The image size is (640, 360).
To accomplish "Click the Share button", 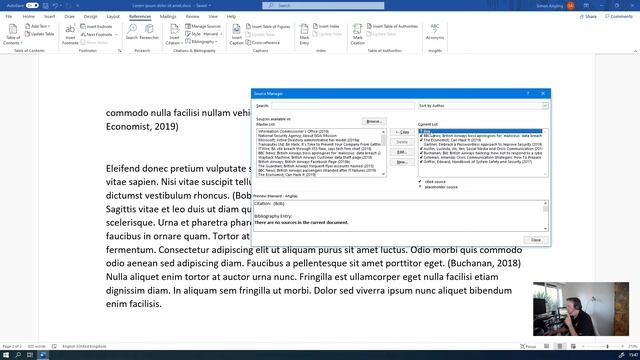I will pos(589,16).
